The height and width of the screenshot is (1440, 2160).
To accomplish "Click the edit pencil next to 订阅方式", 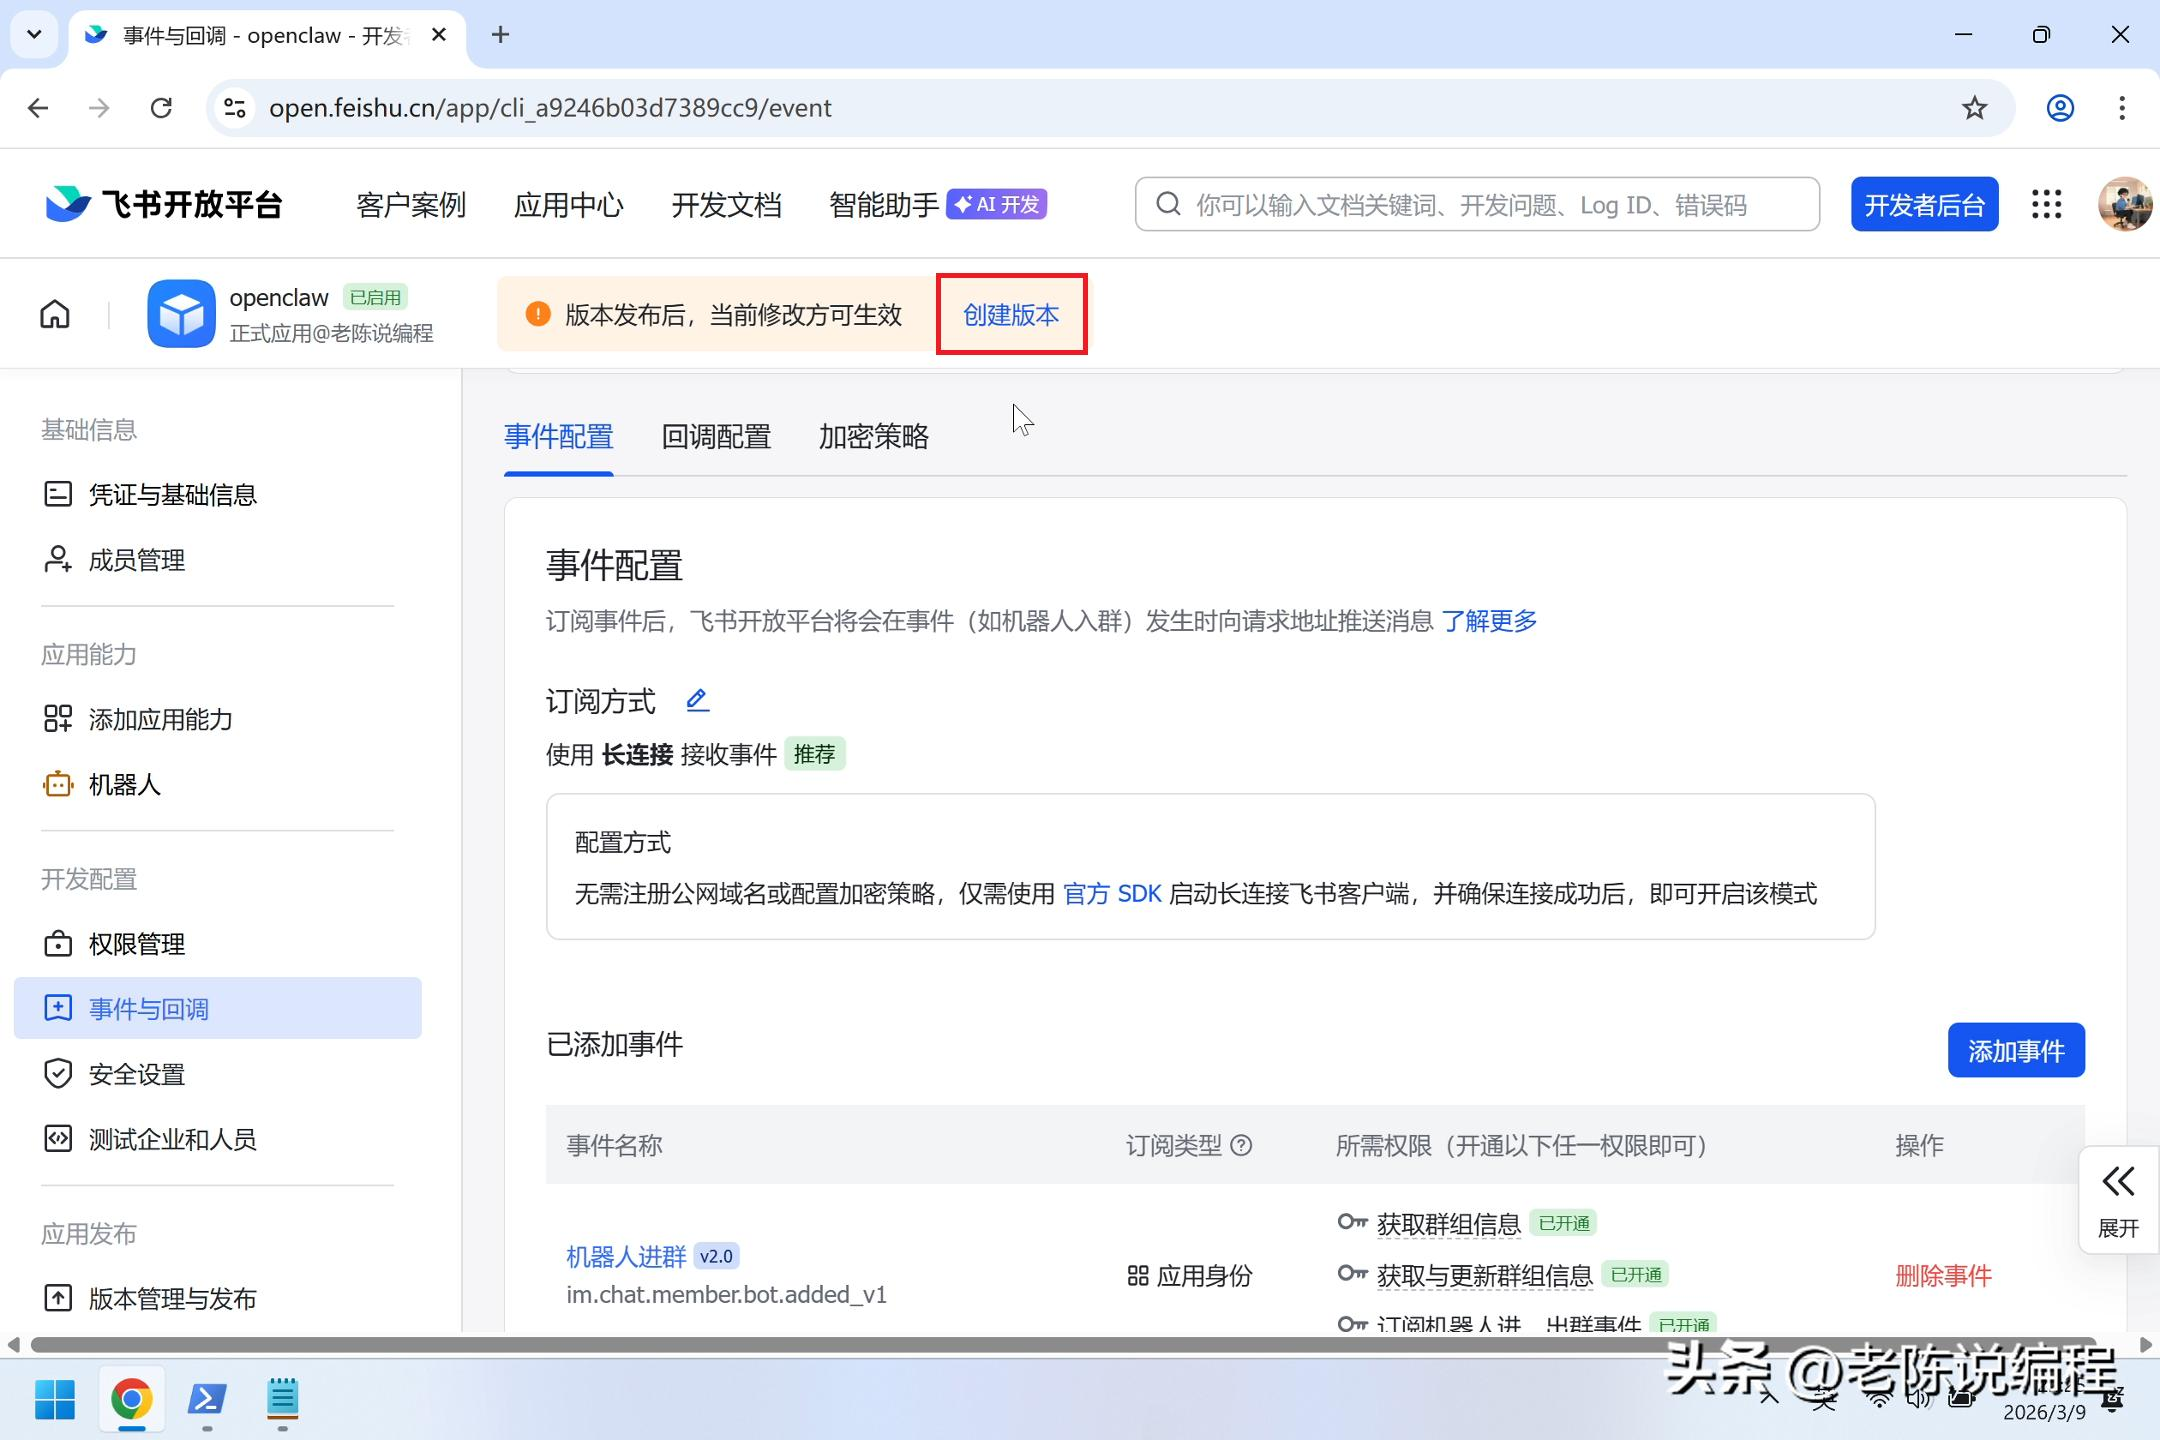I will [x=697, y=701].
